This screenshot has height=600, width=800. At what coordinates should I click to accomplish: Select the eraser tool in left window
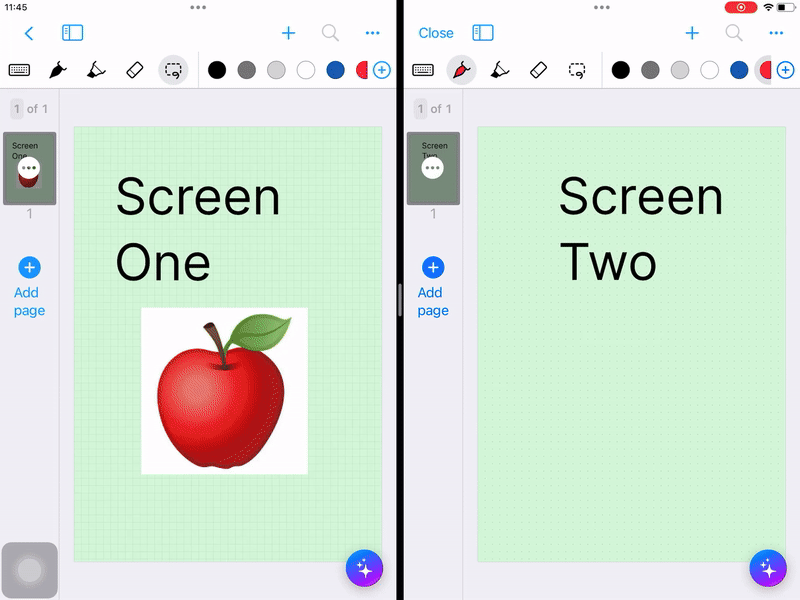135,70
